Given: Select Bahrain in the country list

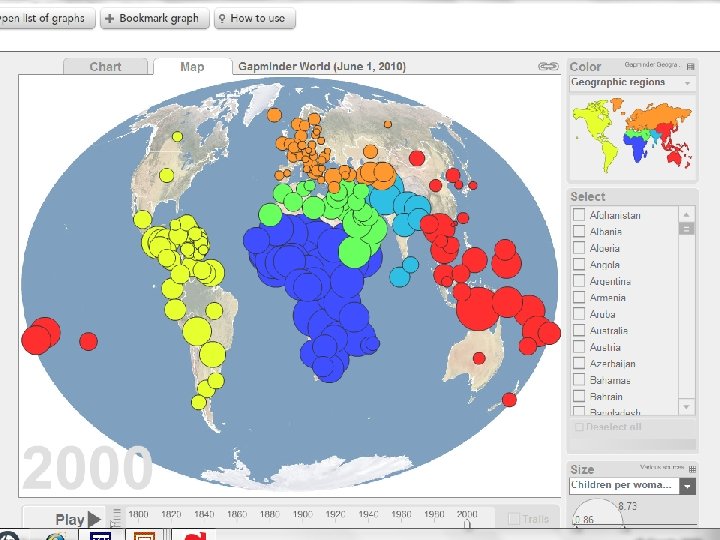Looking at the screenshot, I should click(x=606, y=396).
